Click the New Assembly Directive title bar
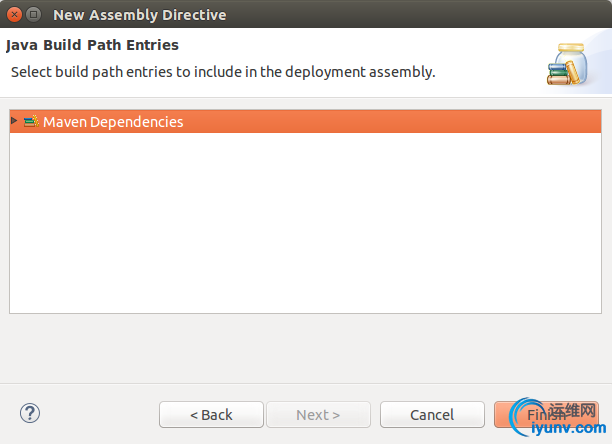This screenshot has height=444, width=612. point(300,15)
